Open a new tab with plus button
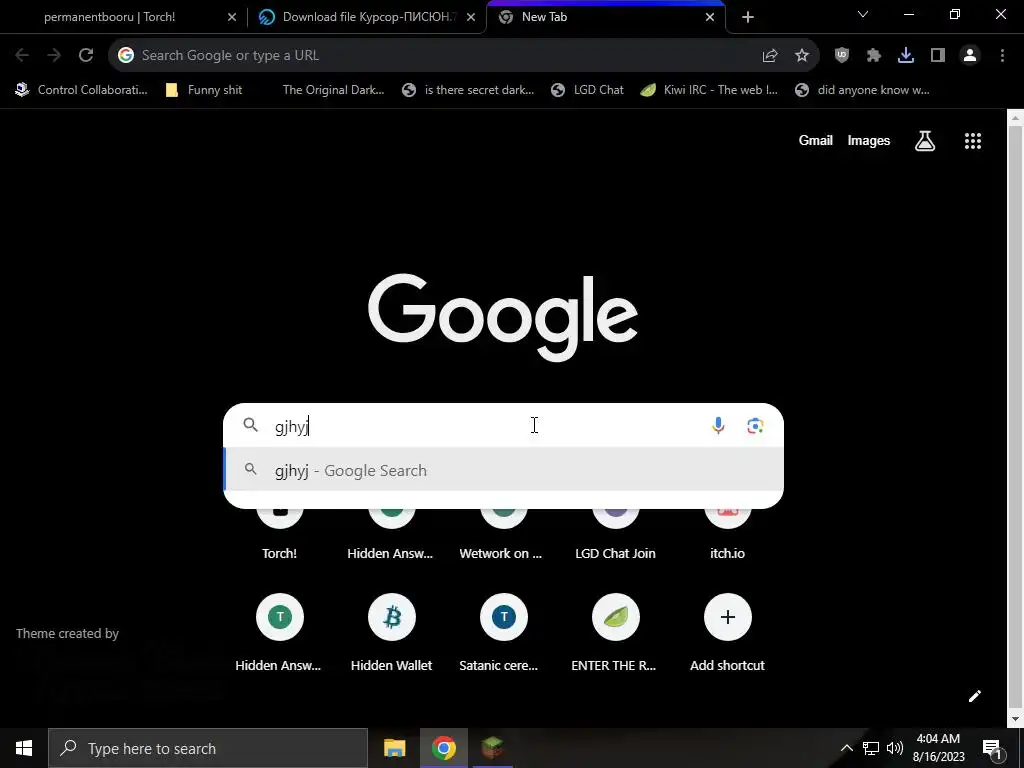1024x768 pixels. pos(748,17)
